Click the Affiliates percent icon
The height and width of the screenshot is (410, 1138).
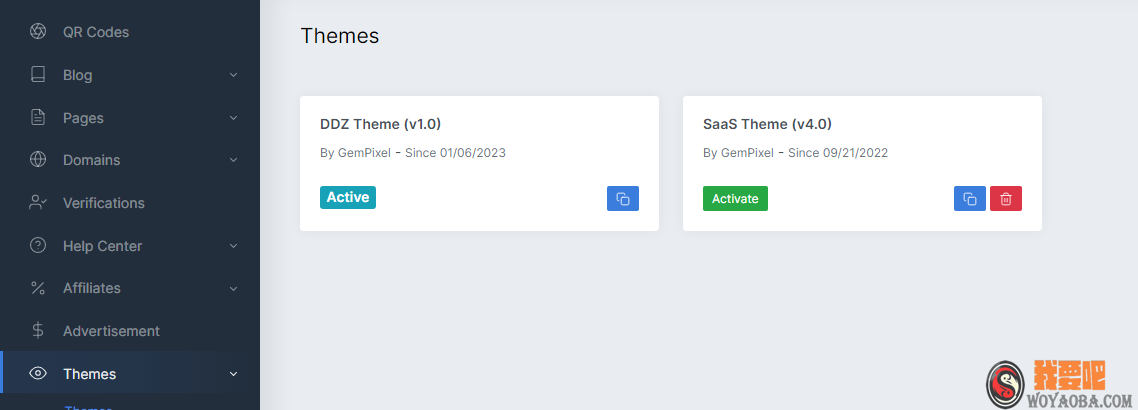click(x=38, y=288)
